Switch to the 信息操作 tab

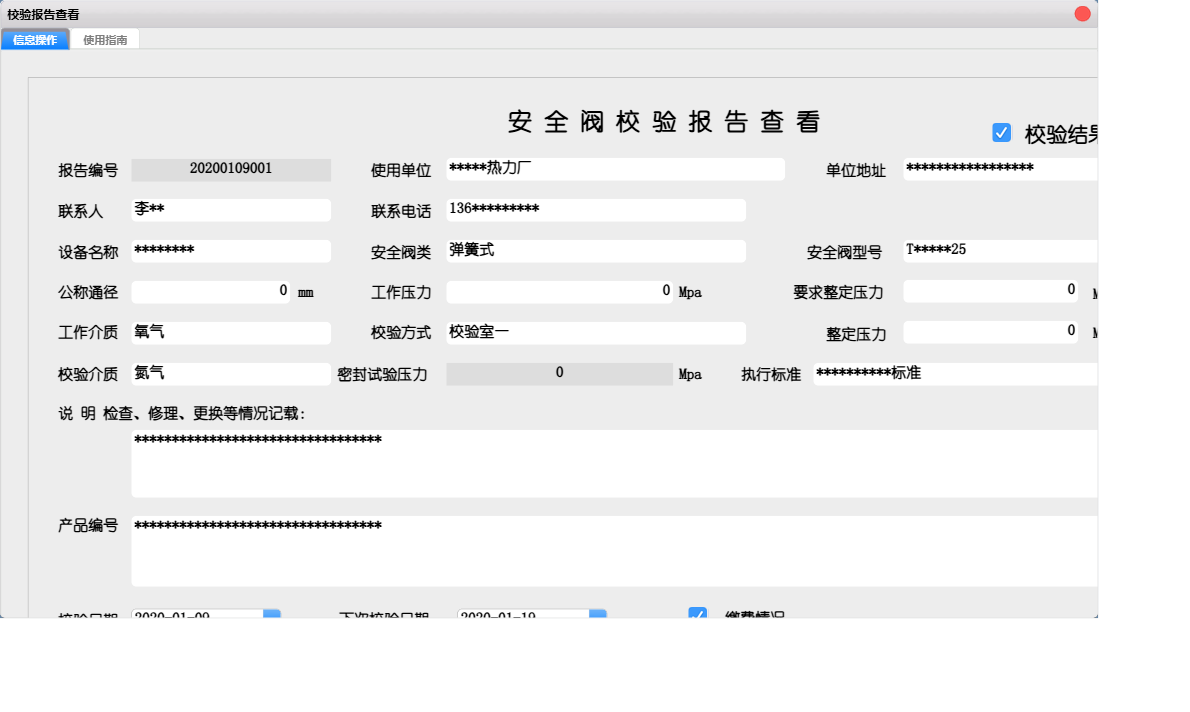[x=34, y=39]
